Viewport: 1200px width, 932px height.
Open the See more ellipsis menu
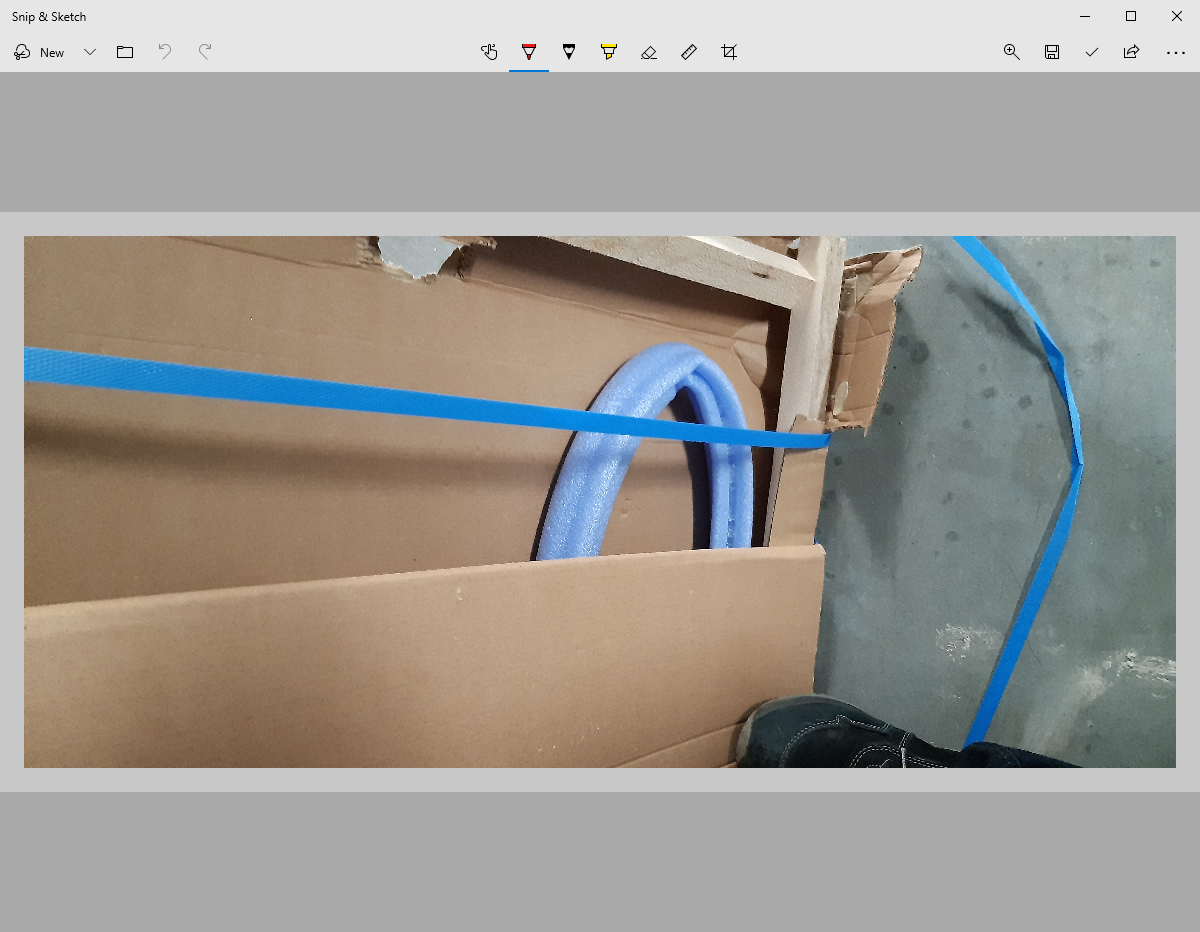pos(1176,52)
